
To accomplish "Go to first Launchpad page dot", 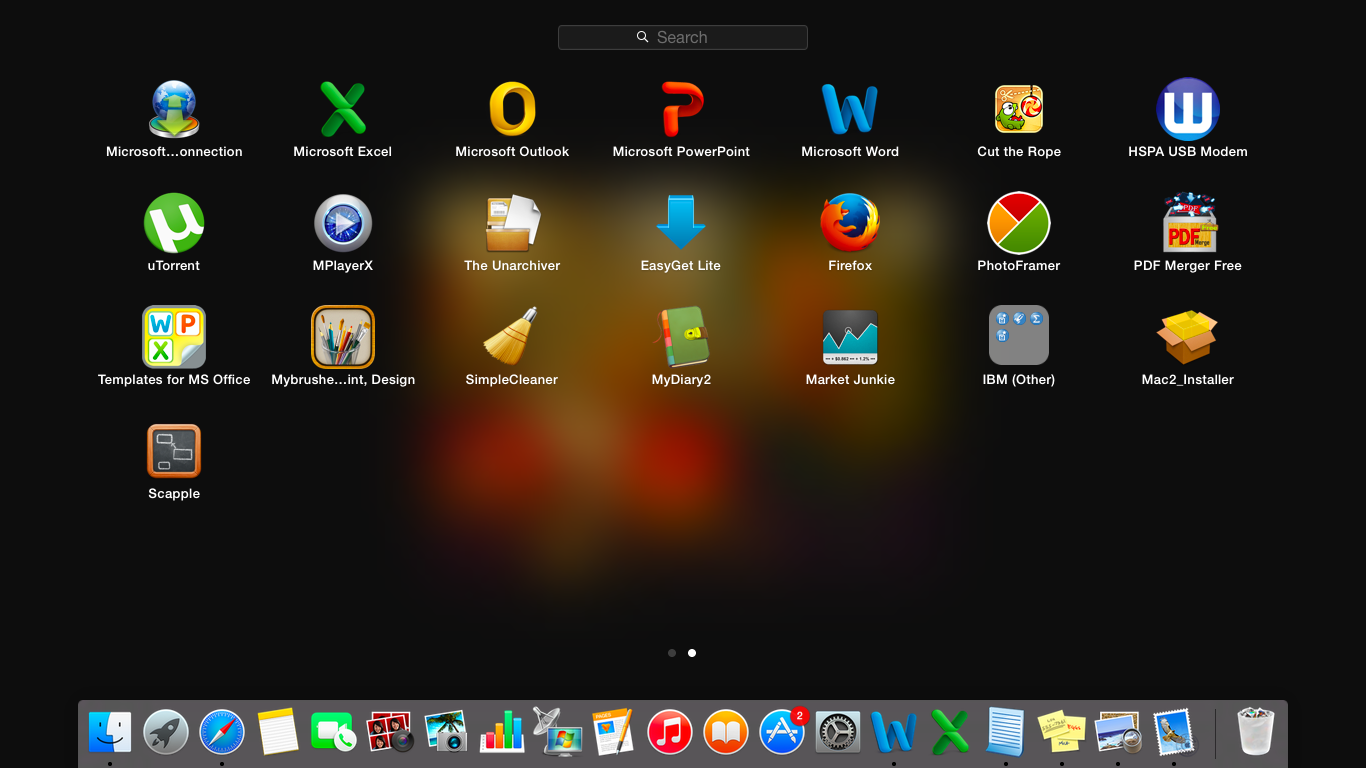I will pos(672,653).
